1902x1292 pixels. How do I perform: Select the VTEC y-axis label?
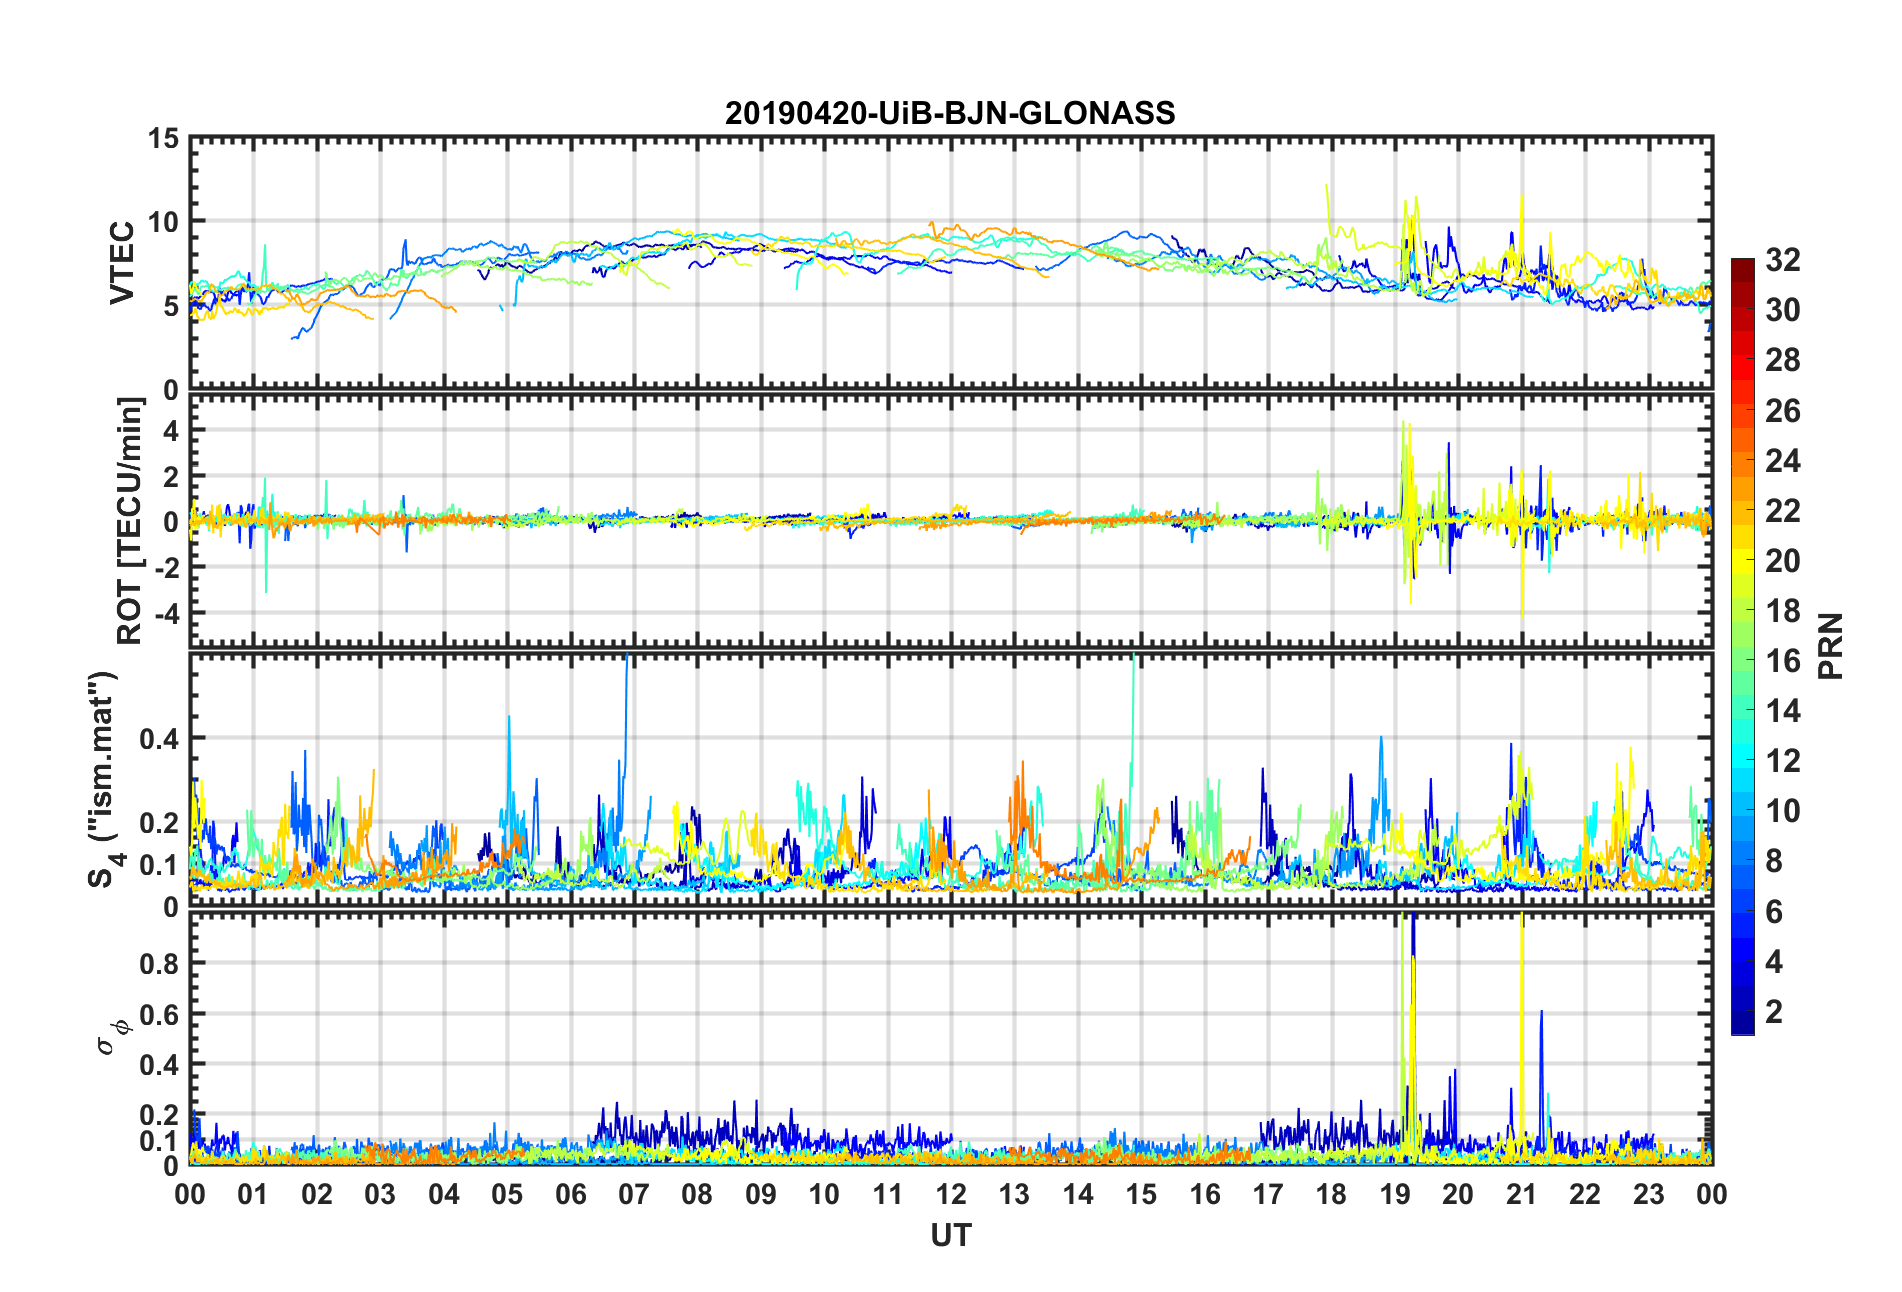[x=122, y=263]
